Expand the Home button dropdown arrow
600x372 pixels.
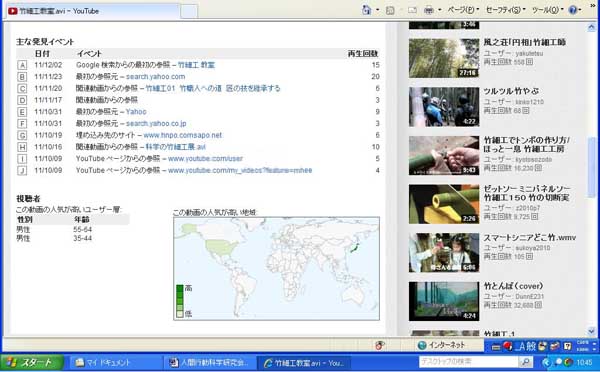pos(378,10)
